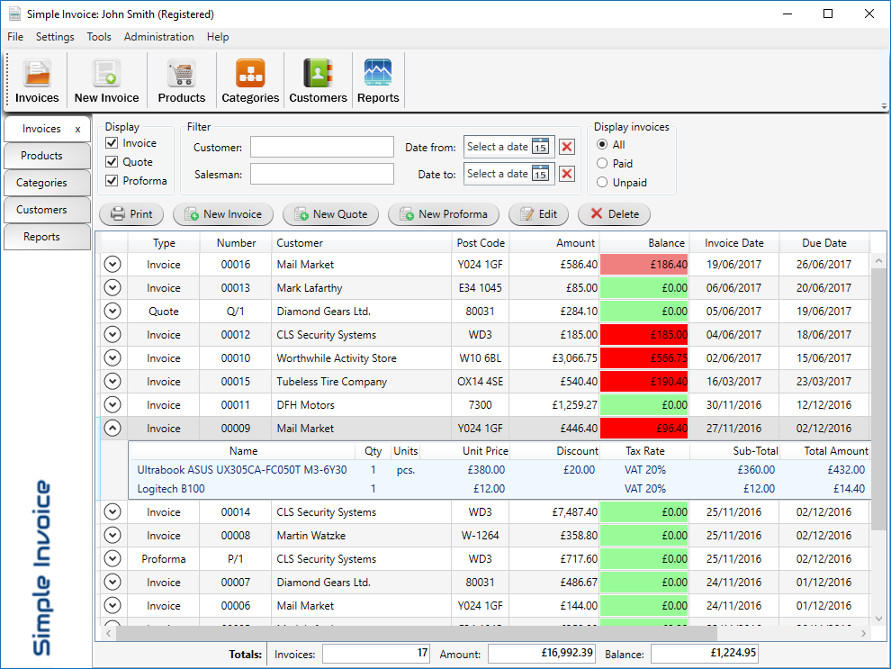Click the New Invoice toolbar icon
Viewport: 891px width, 669px height.
coord(106,81)
